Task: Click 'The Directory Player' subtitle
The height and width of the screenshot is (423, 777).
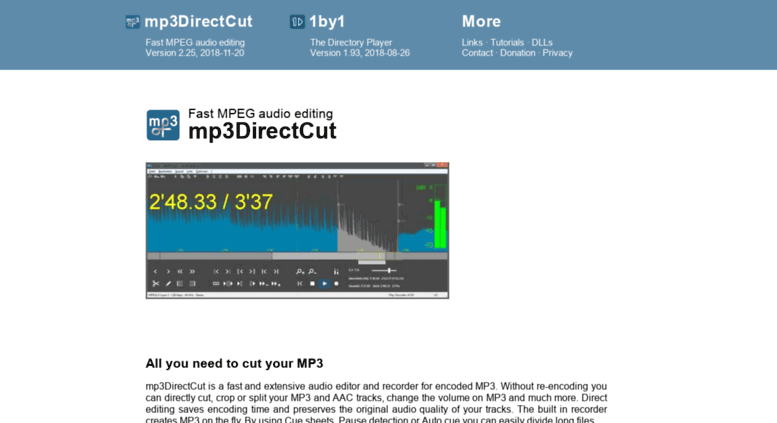Action: click(351, 43)
